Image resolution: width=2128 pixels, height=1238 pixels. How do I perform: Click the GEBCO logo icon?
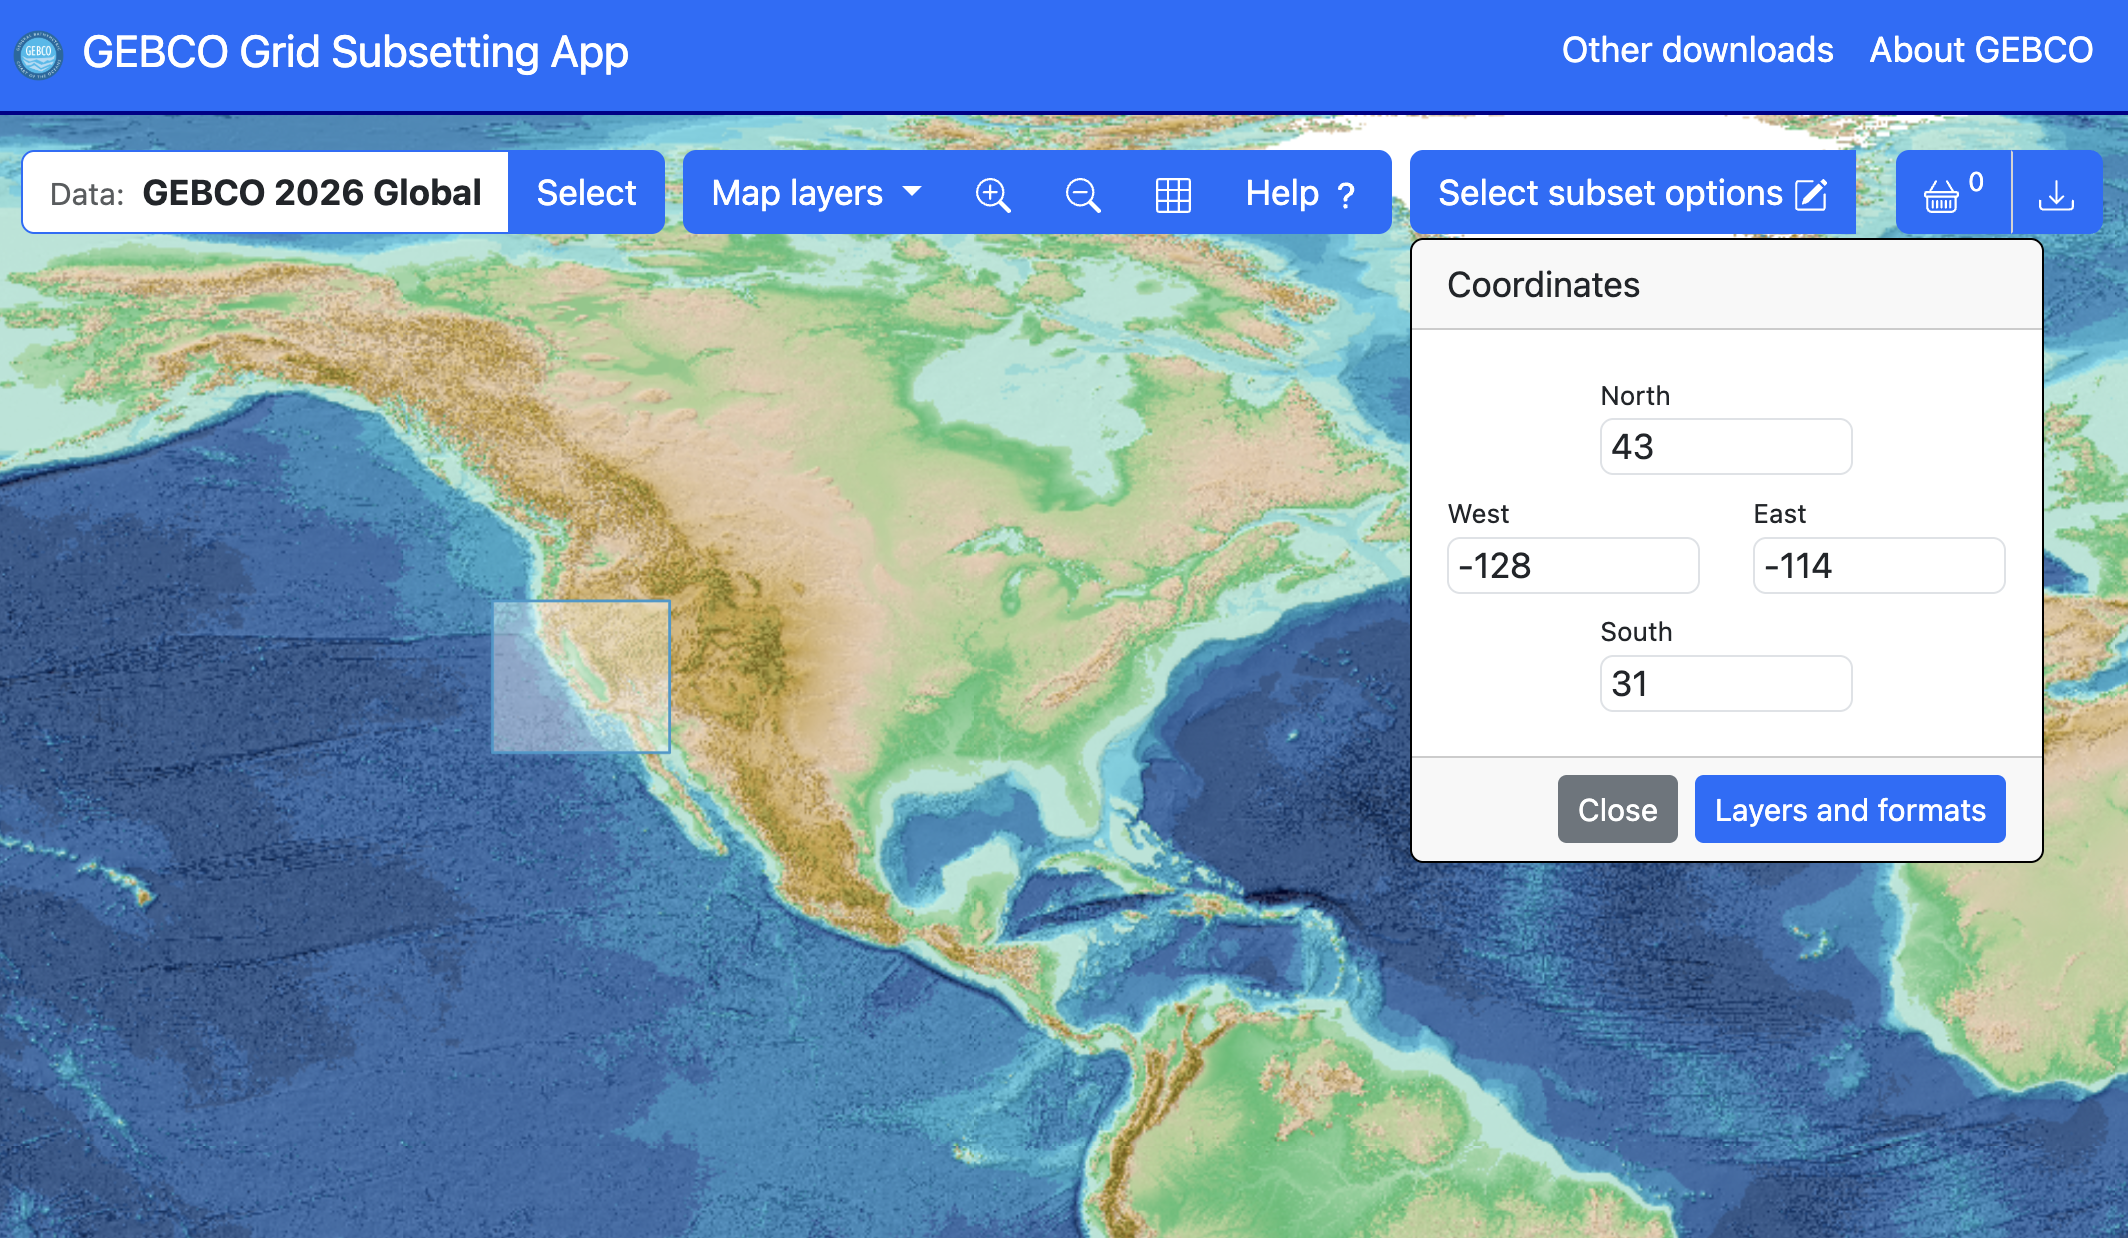coord(39,53)
